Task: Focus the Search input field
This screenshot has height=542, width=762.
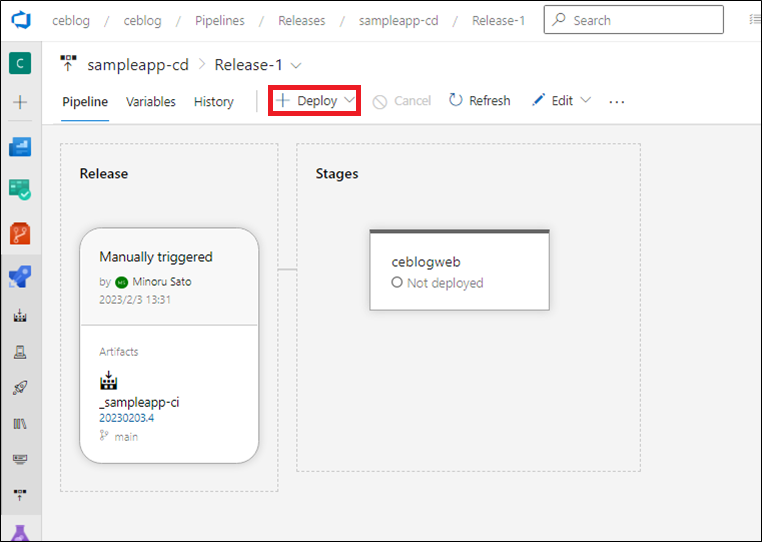Action: coord(634,19)
